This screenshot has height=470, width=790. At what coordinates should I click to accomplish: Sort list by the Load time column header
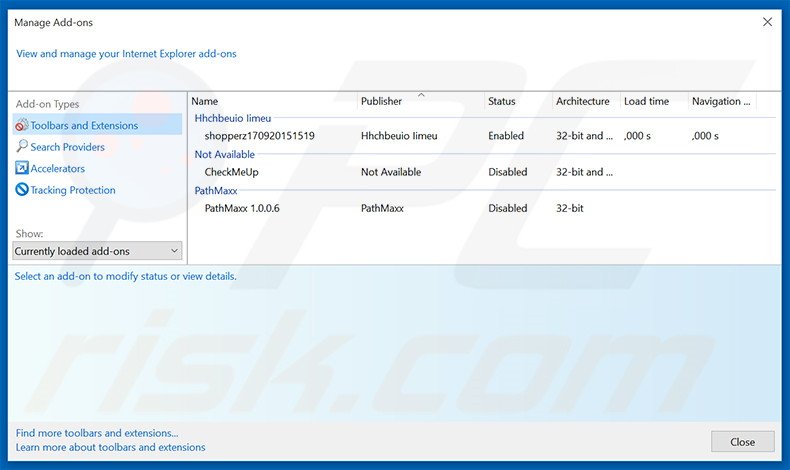[654, 101]
